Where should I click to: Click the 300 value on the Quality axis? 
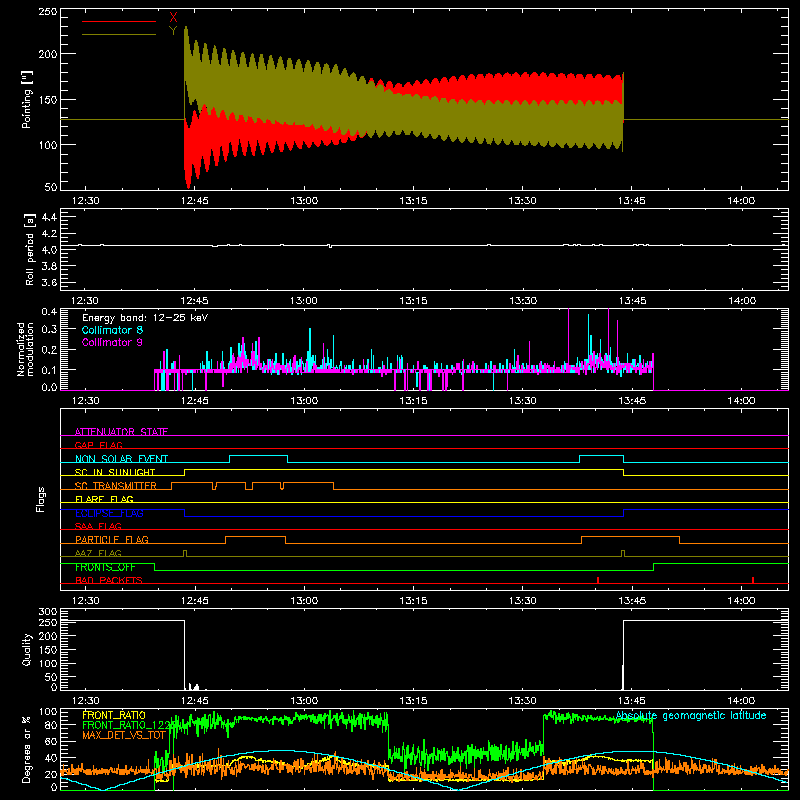click(x=48, y=611)
